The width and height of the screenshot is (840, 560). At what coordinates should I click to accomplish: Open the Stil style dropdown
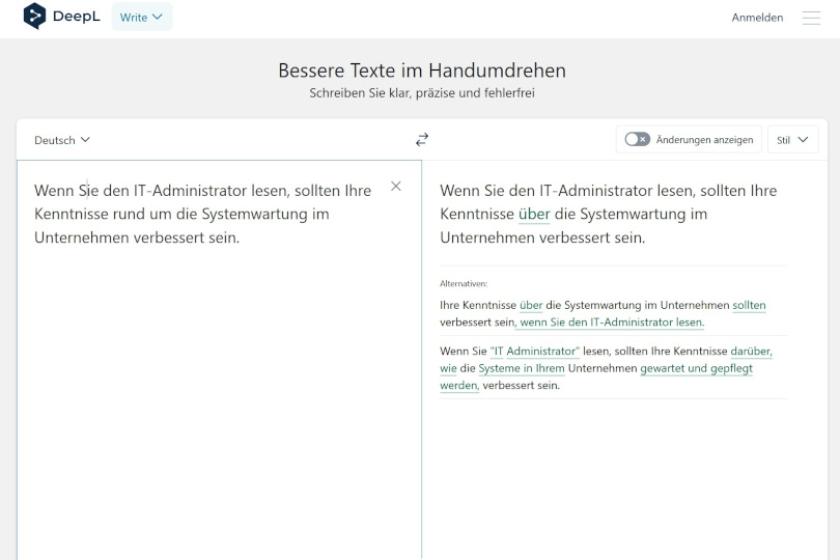(792, 139)
